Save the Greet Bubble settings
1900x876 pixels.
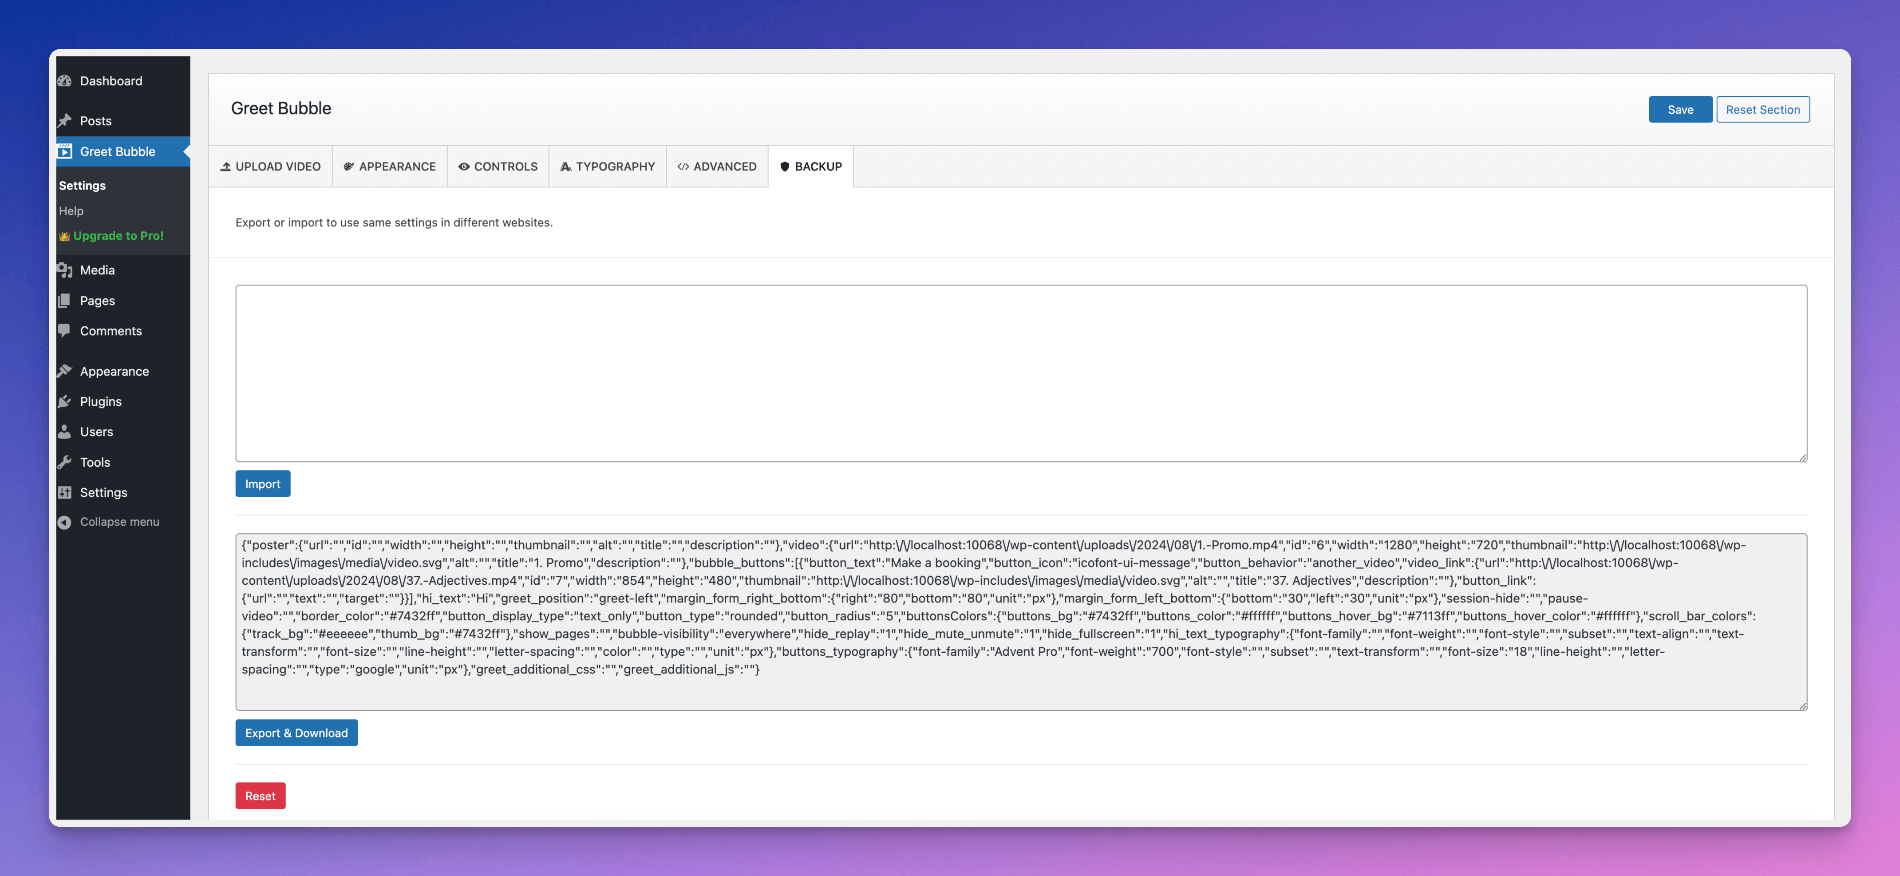coord(1680,110)
